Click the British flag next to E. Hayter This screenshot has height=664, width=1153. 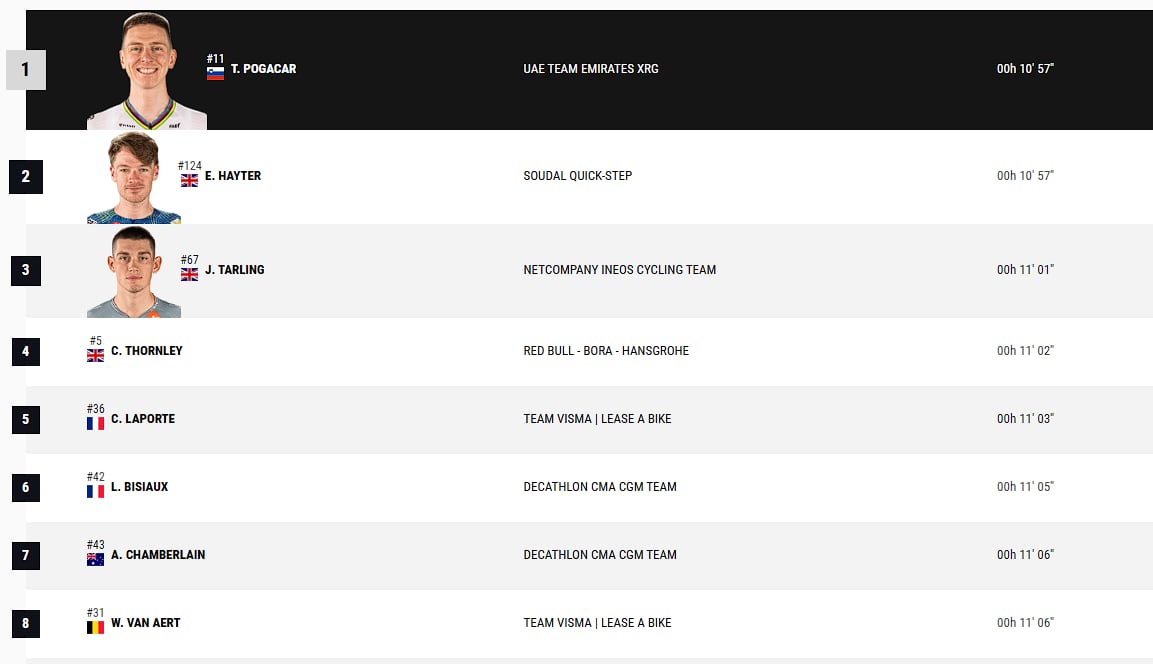coord(189,181)
